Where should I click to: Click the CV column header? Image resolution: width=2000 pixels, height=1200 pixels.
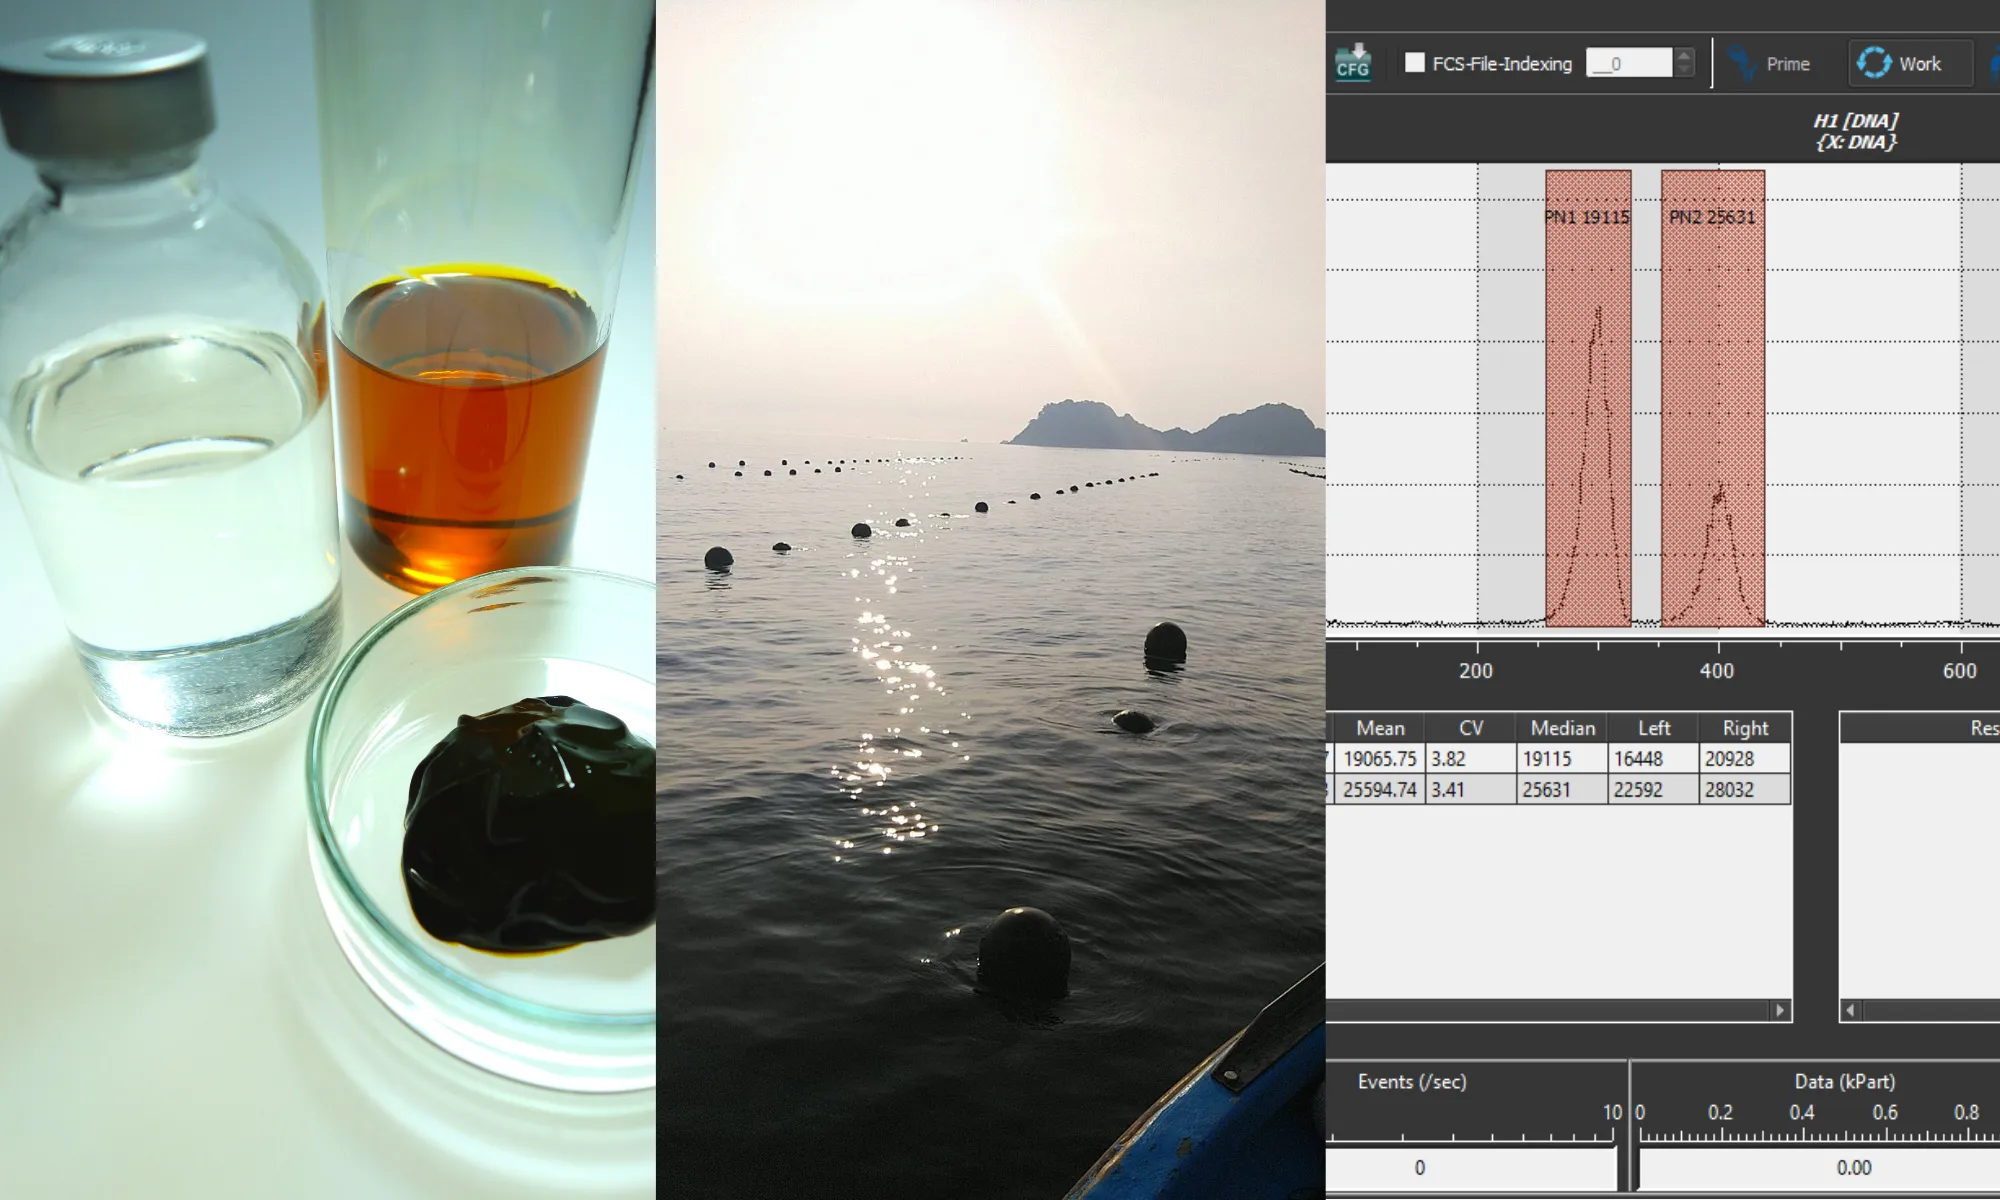click(x=1470, y=728)
